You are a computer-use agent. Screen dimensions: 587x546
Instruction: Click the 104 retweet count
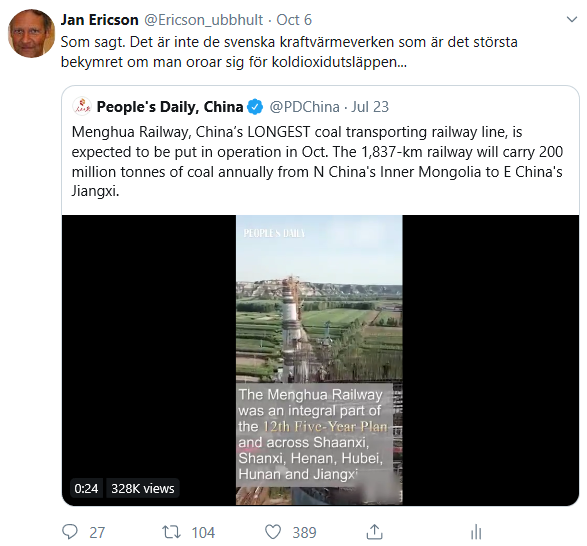[203, 533]
